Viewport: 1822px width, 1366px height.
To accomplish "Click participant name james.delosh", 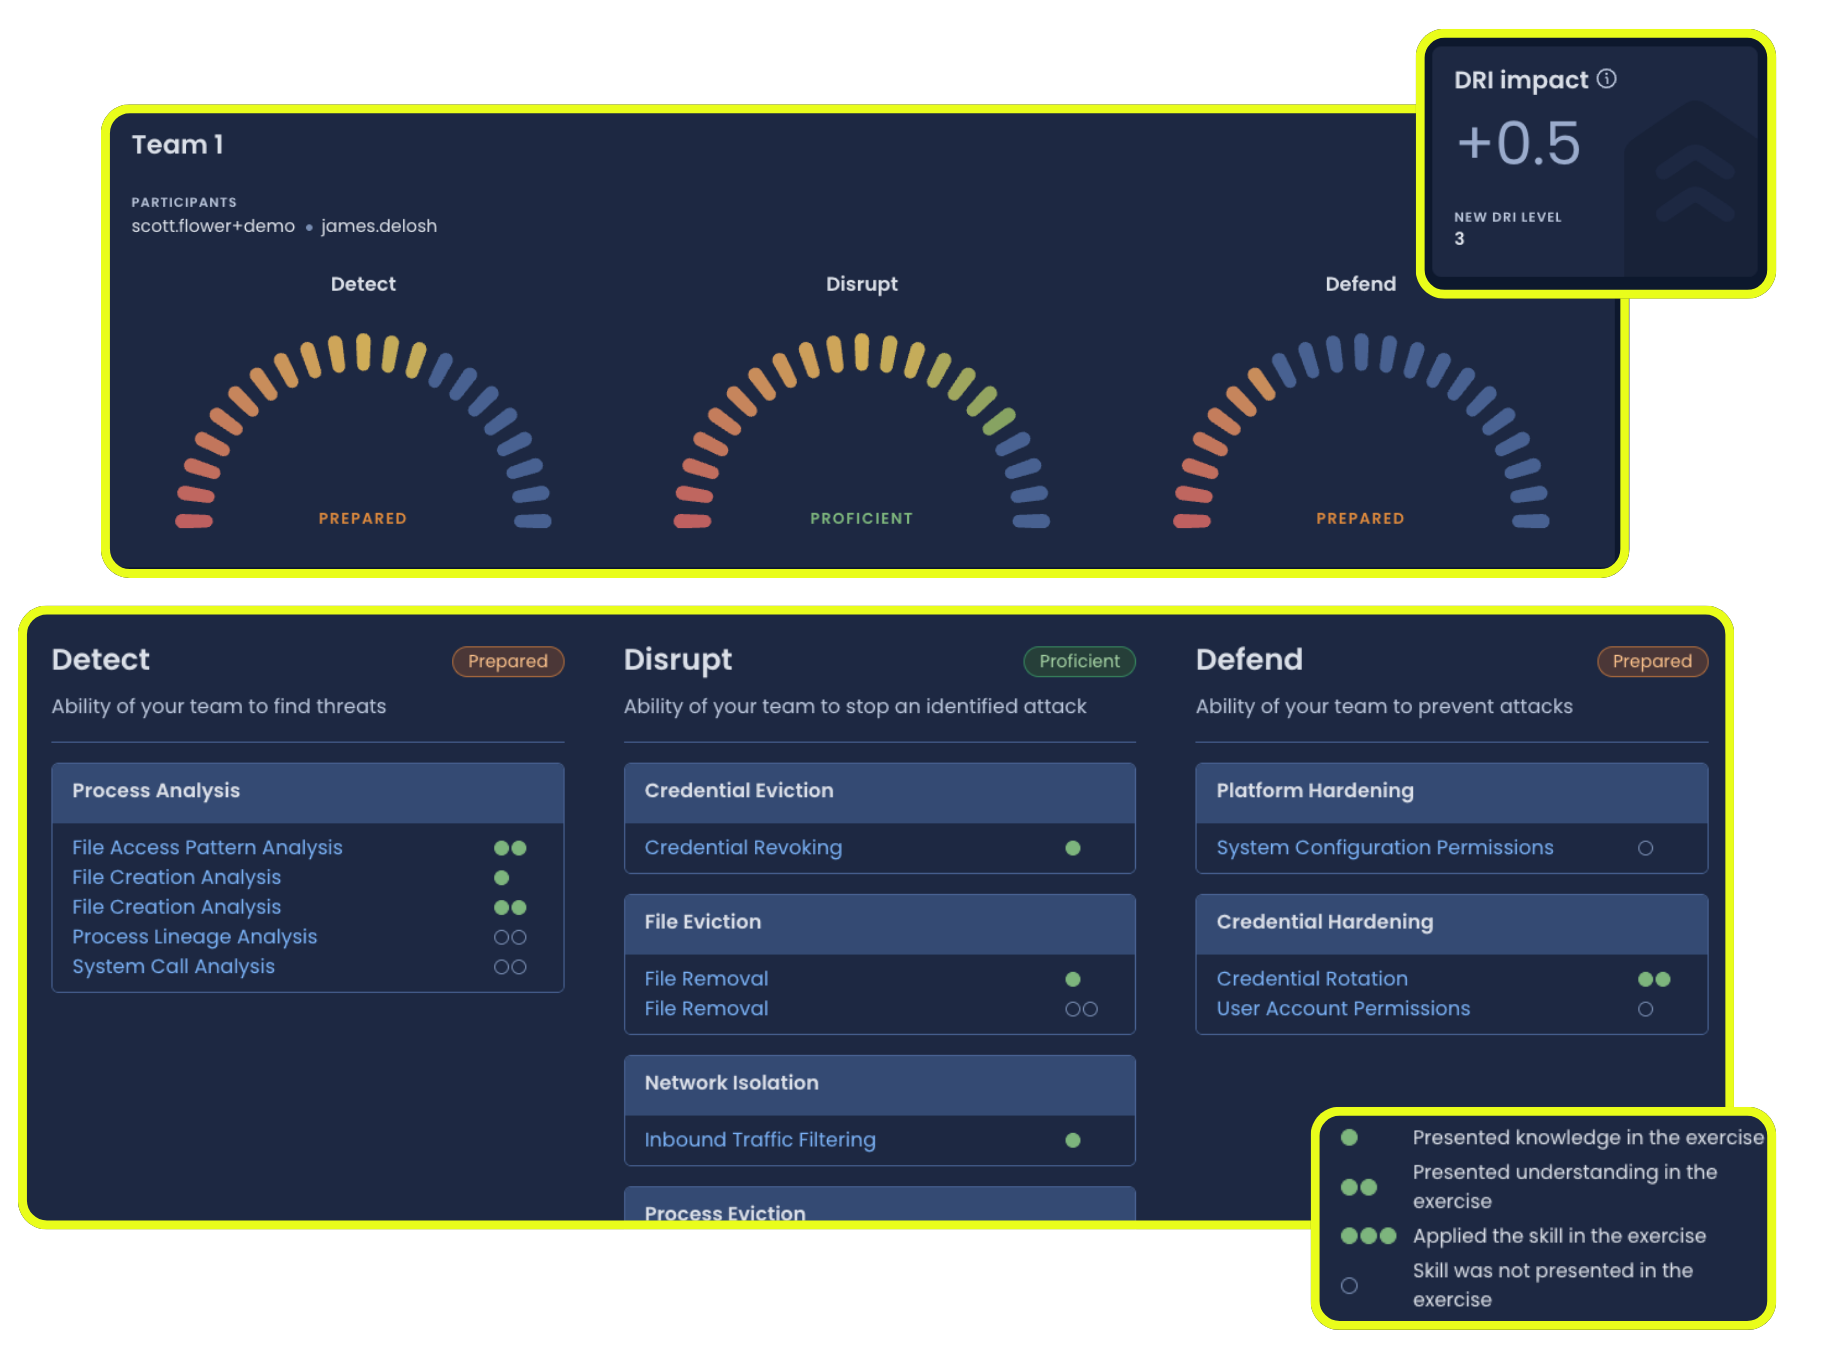I will pos(380,226).
